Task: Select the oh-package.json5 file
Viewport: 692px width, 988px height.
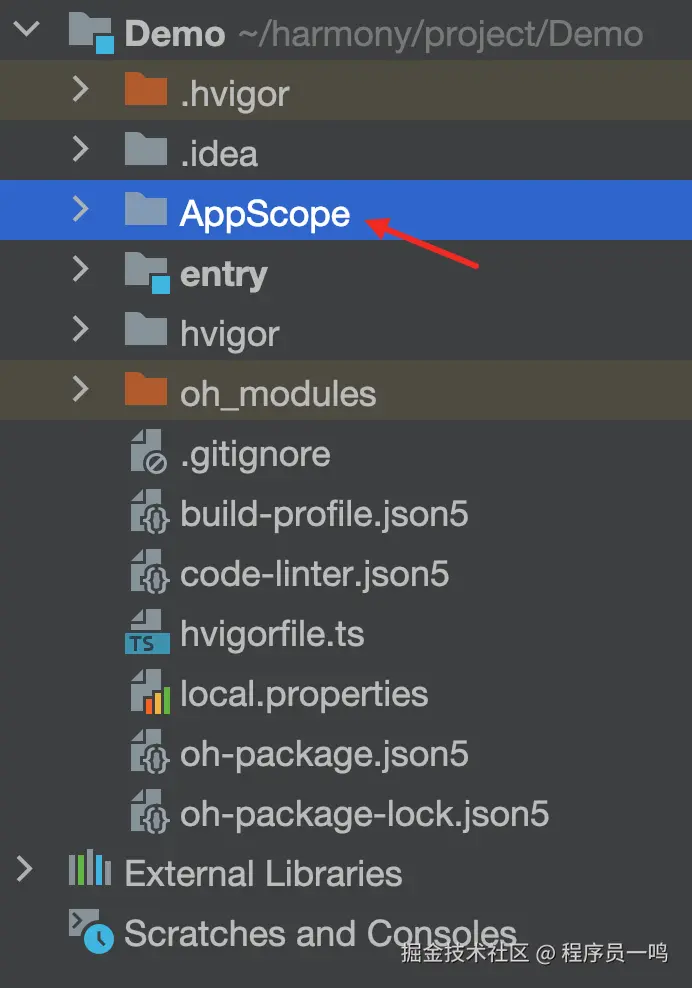Action: click(x=324, y=754)
